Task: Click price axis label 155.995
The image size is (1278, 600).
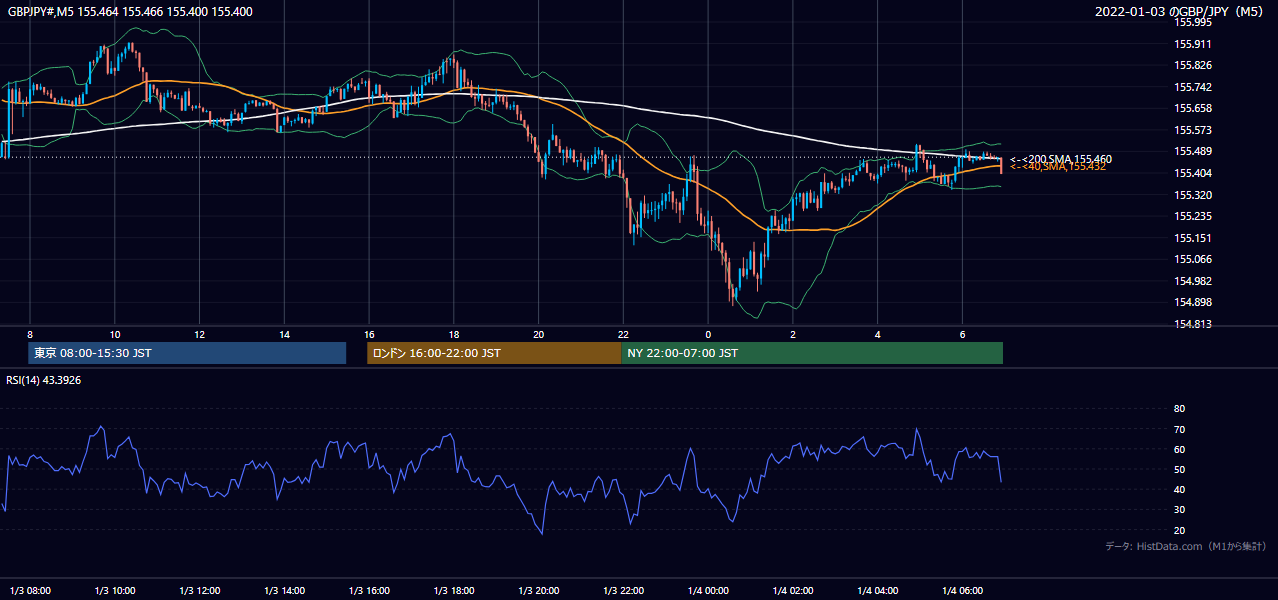Action: coord(1195,22)
